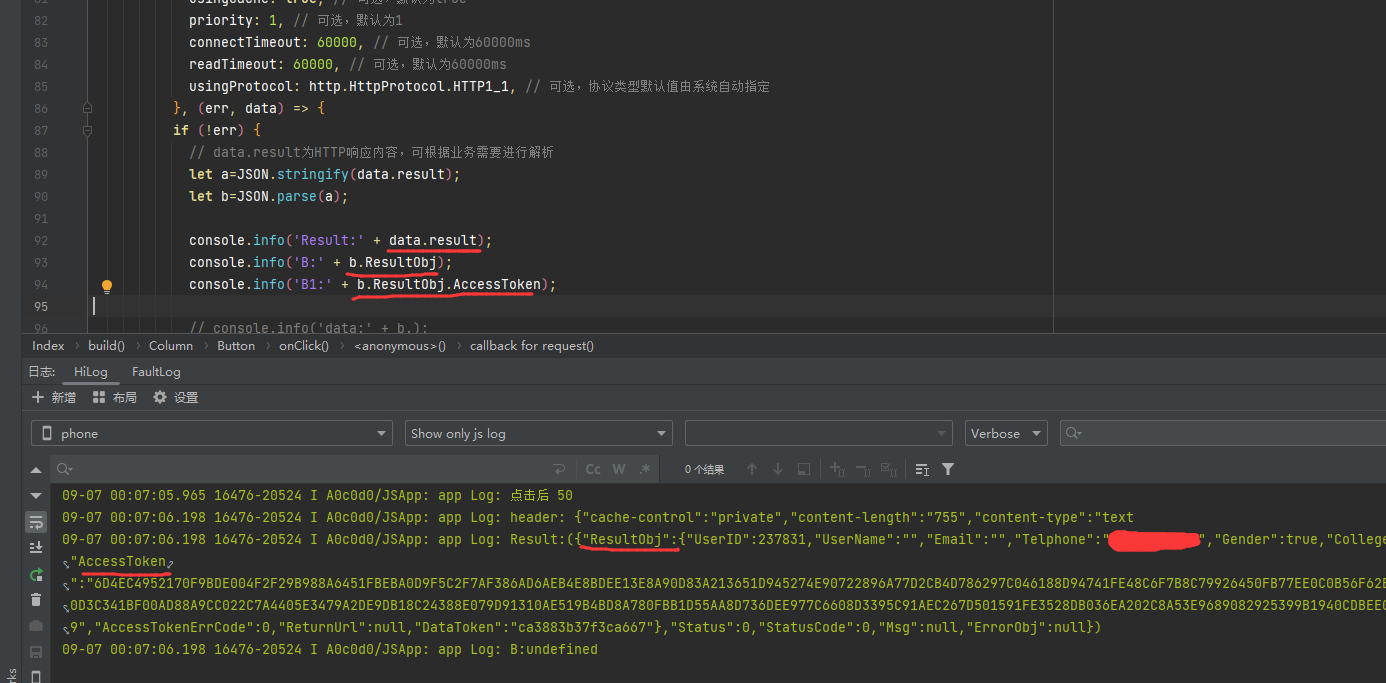Click the camera screenshot icon in log sidebar
The width and height of the screenshot is (1386, 683).
point(36,626)
